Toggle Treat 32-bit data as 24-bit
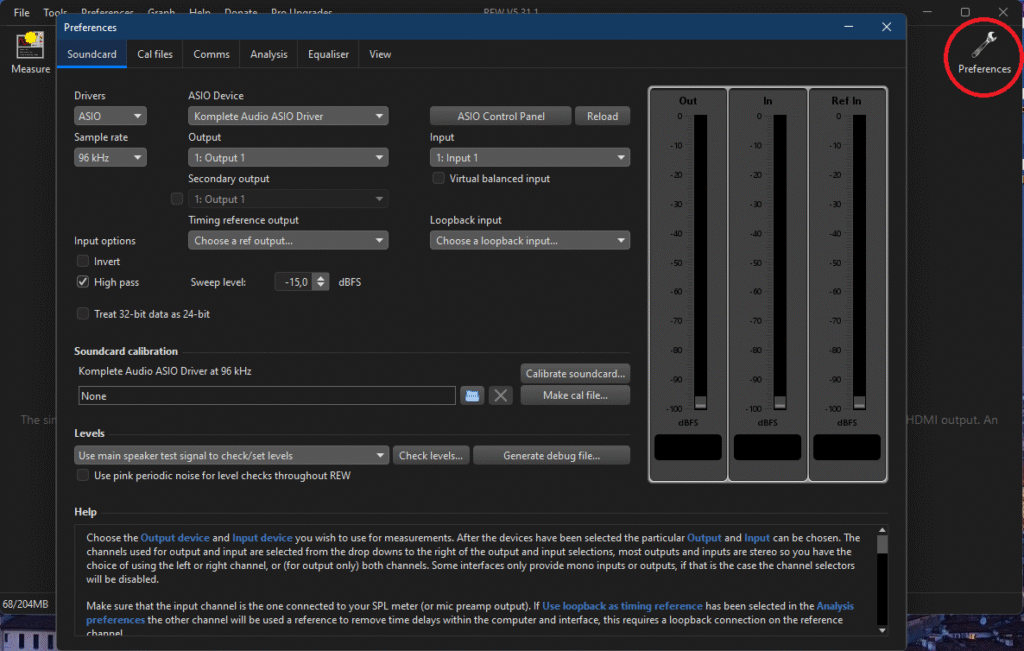This screenshot has width=1024, height=651. click(84, 314)
